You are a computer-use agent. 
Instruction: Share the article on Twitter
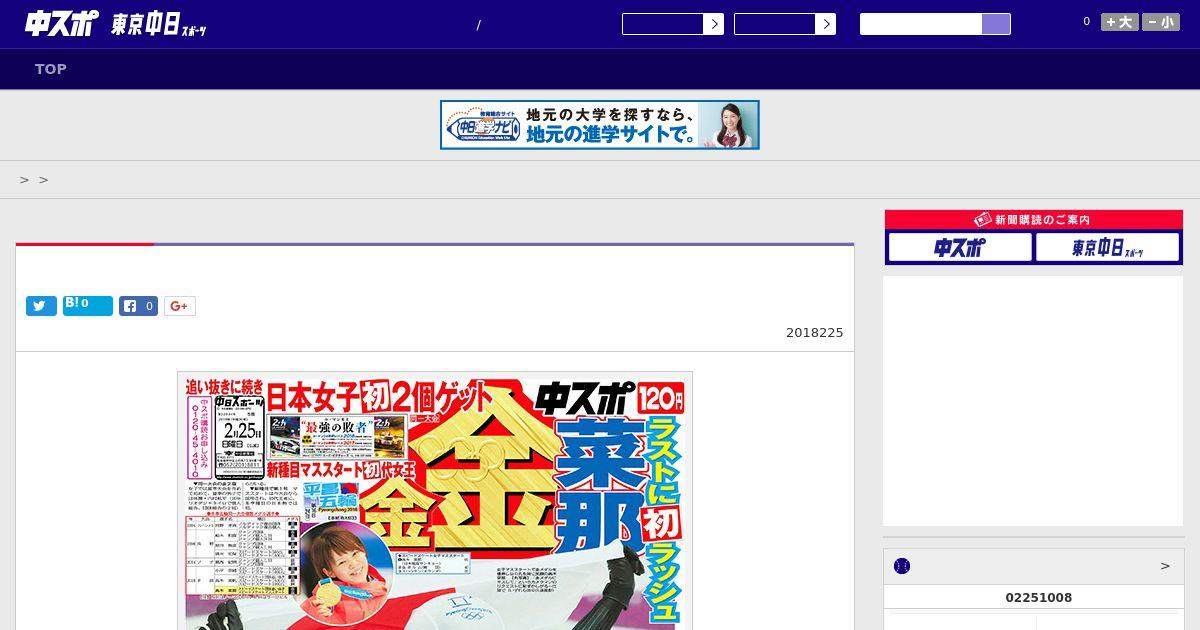pyautogui.click(x=41, y=306)
